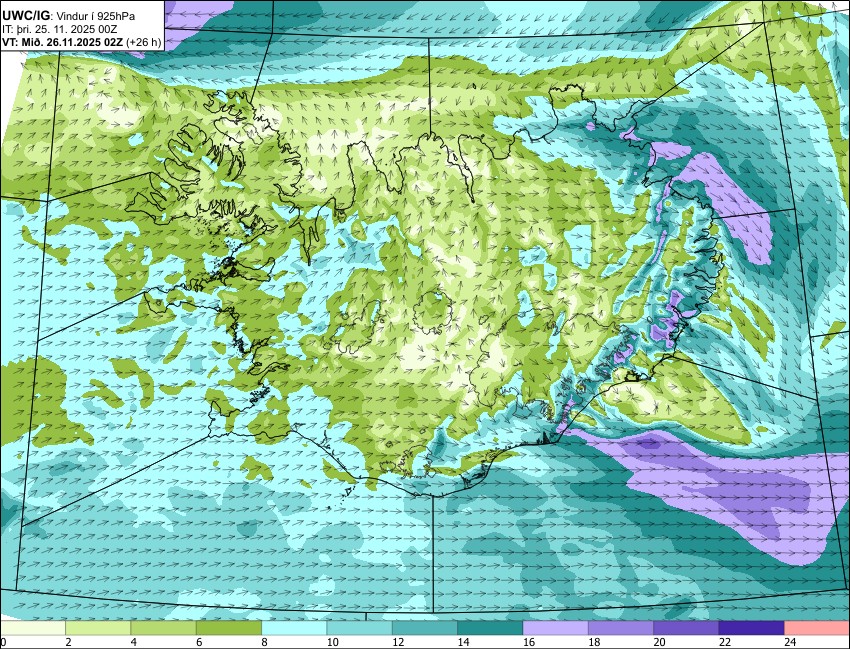Click the legend scale value "18"

[x=594, y=642]
